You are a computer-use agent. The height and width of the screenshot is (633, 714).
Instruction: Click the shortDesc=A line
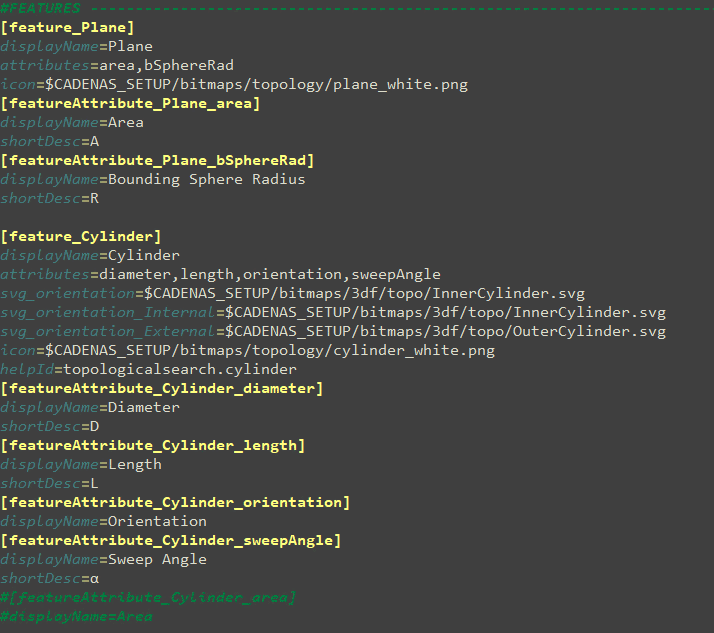(50, 142)
